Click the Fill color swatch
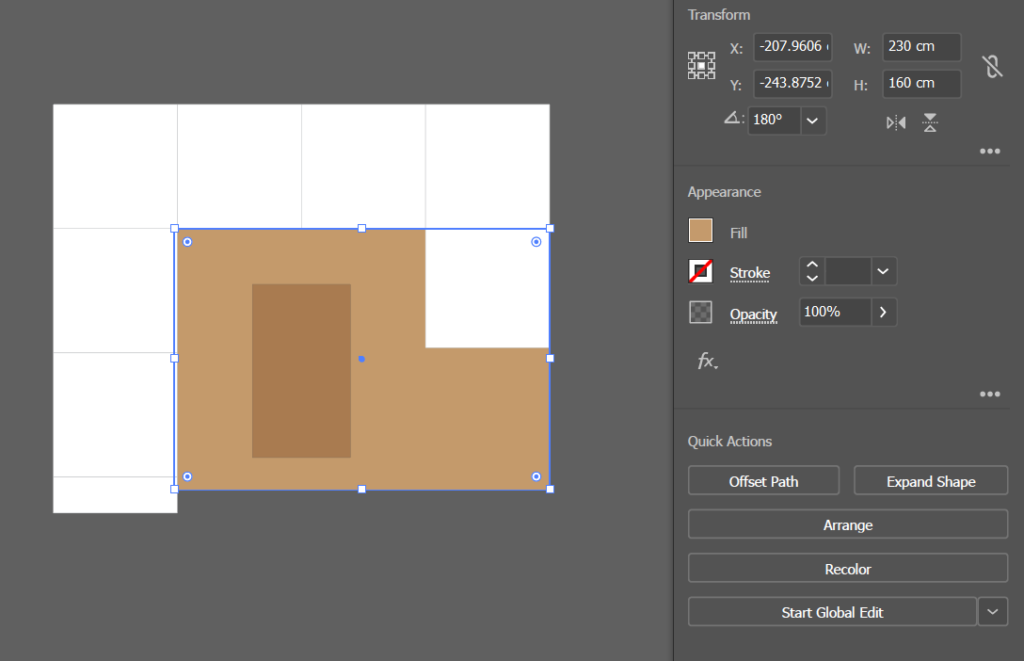The height and width of the screenshot is (661, 1024). 701,231
